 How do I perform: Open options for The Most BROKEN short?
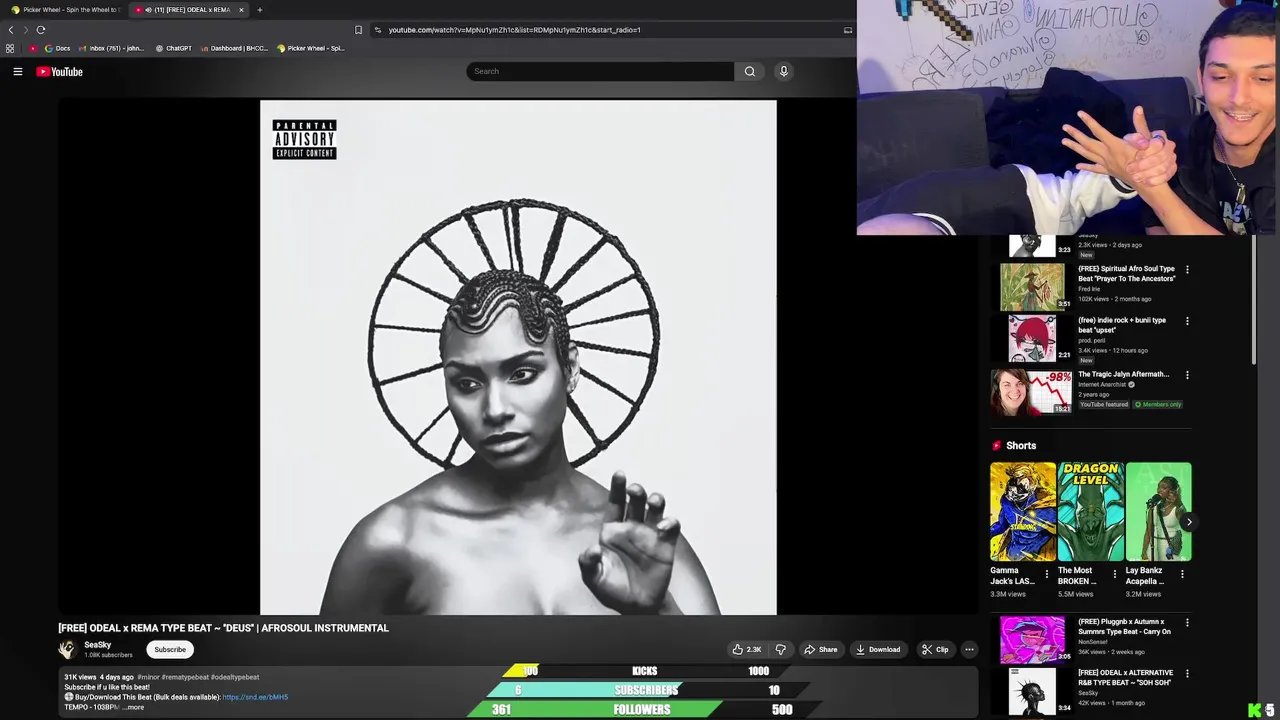(x=1114, y=574)
